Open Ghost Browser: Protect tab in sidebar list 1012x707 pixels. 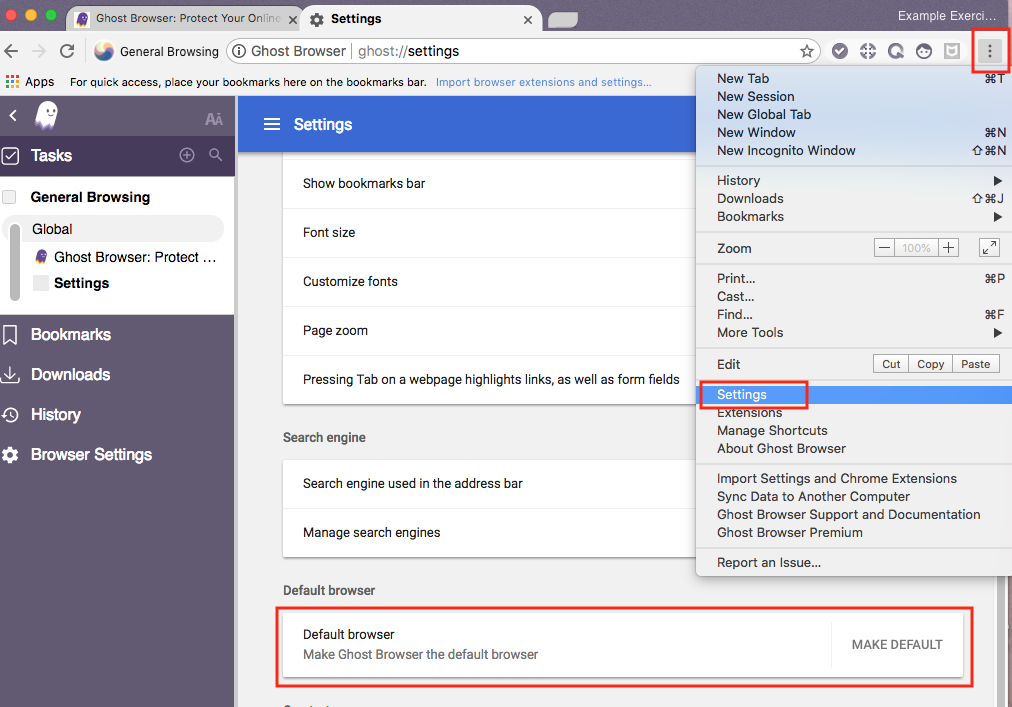pyautogui.click(x=126, y=257)
